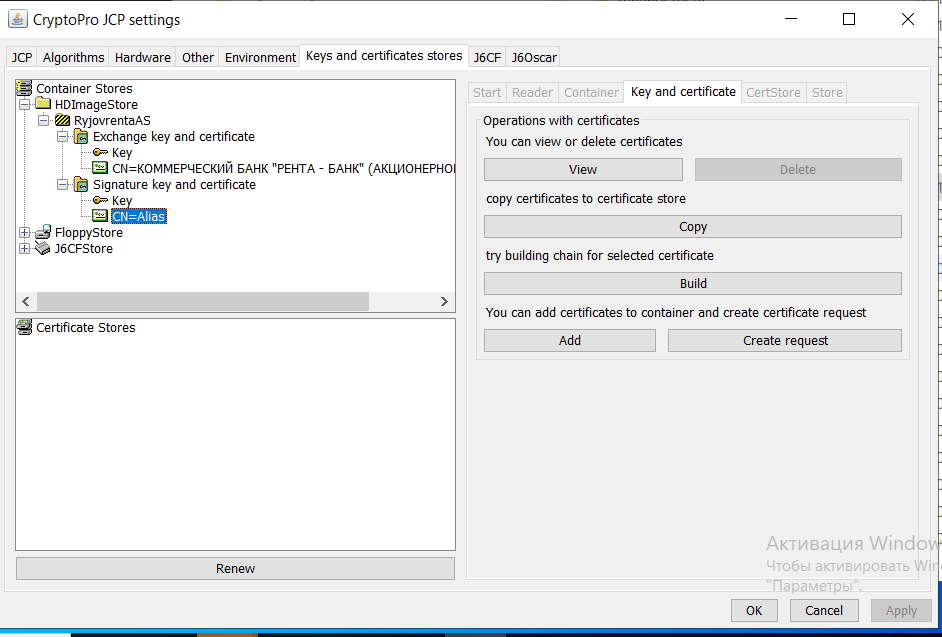Click the HDImageStore folder icon

(43, 104)
